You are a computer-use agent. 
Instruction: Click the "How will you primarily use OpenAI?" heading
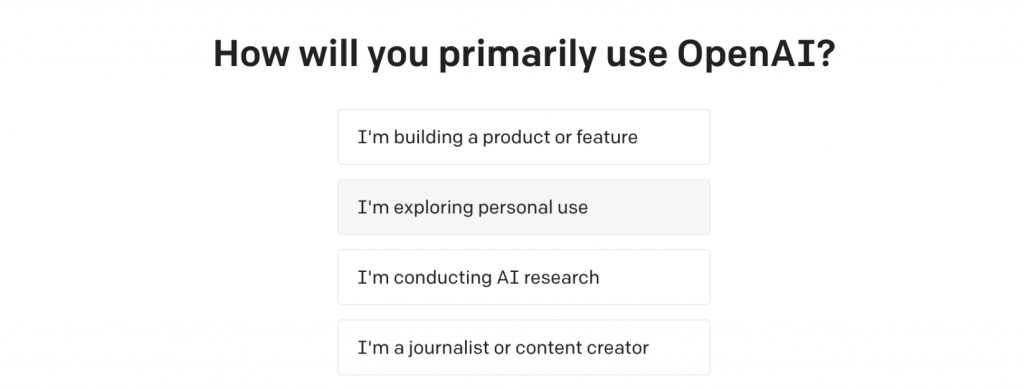(524, 54)
